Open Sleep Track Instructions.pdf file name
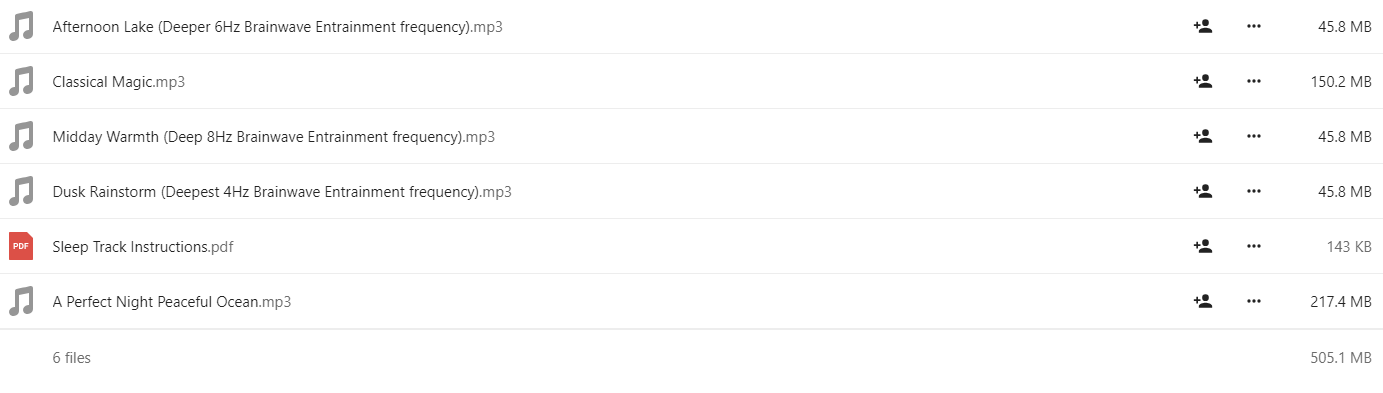Image resolution: width=1383 pixels, height=393 pixels. tap(143, 246)
